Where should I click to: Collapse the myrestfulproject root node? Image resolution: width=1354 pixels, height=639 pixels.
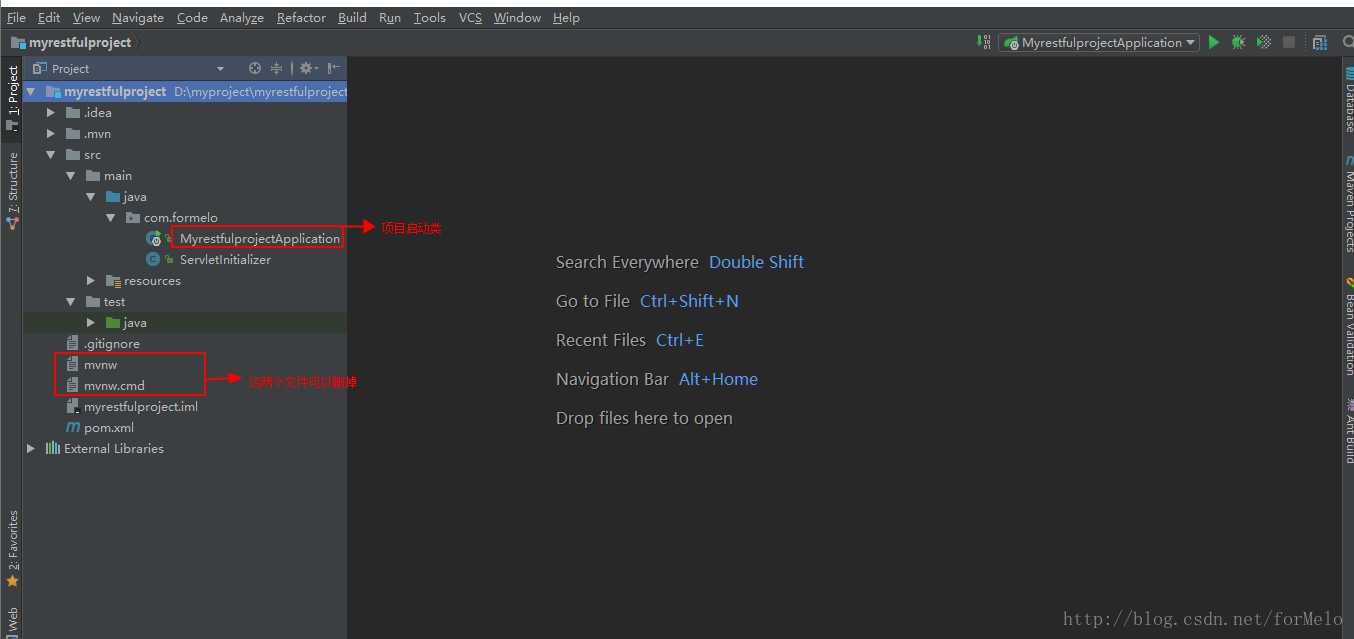31,91
